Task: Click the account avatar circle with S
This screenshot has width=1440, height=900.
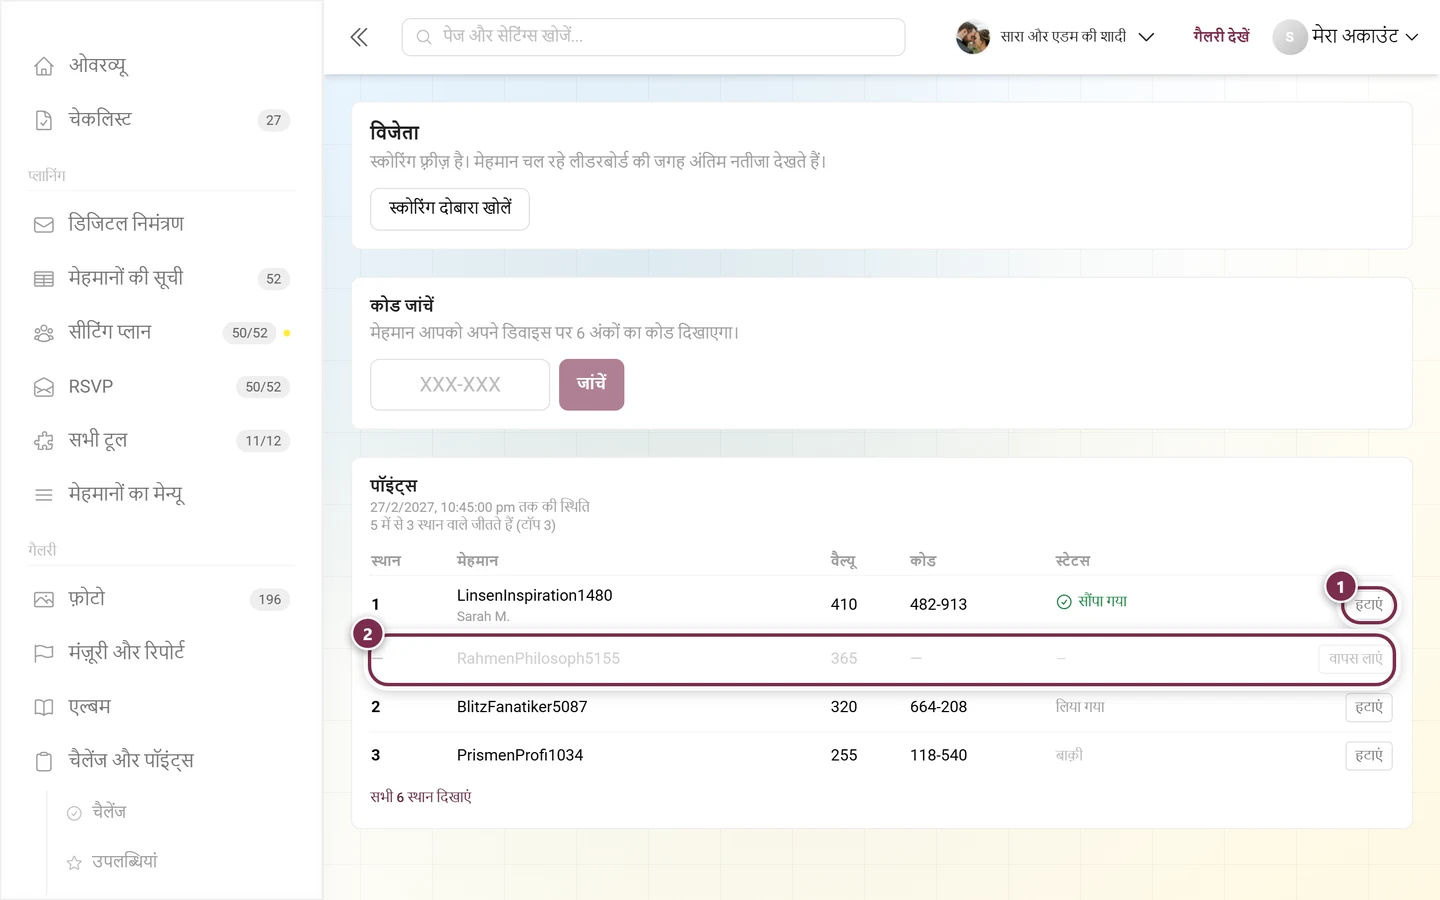Action: tap(1290, 37)
